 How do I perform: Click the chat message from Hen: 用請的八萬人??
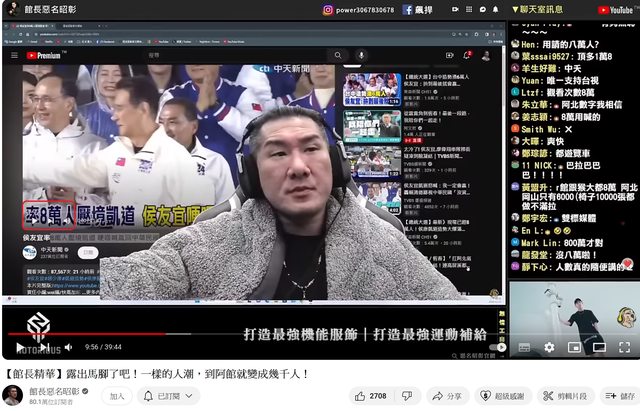pos(556,44)
